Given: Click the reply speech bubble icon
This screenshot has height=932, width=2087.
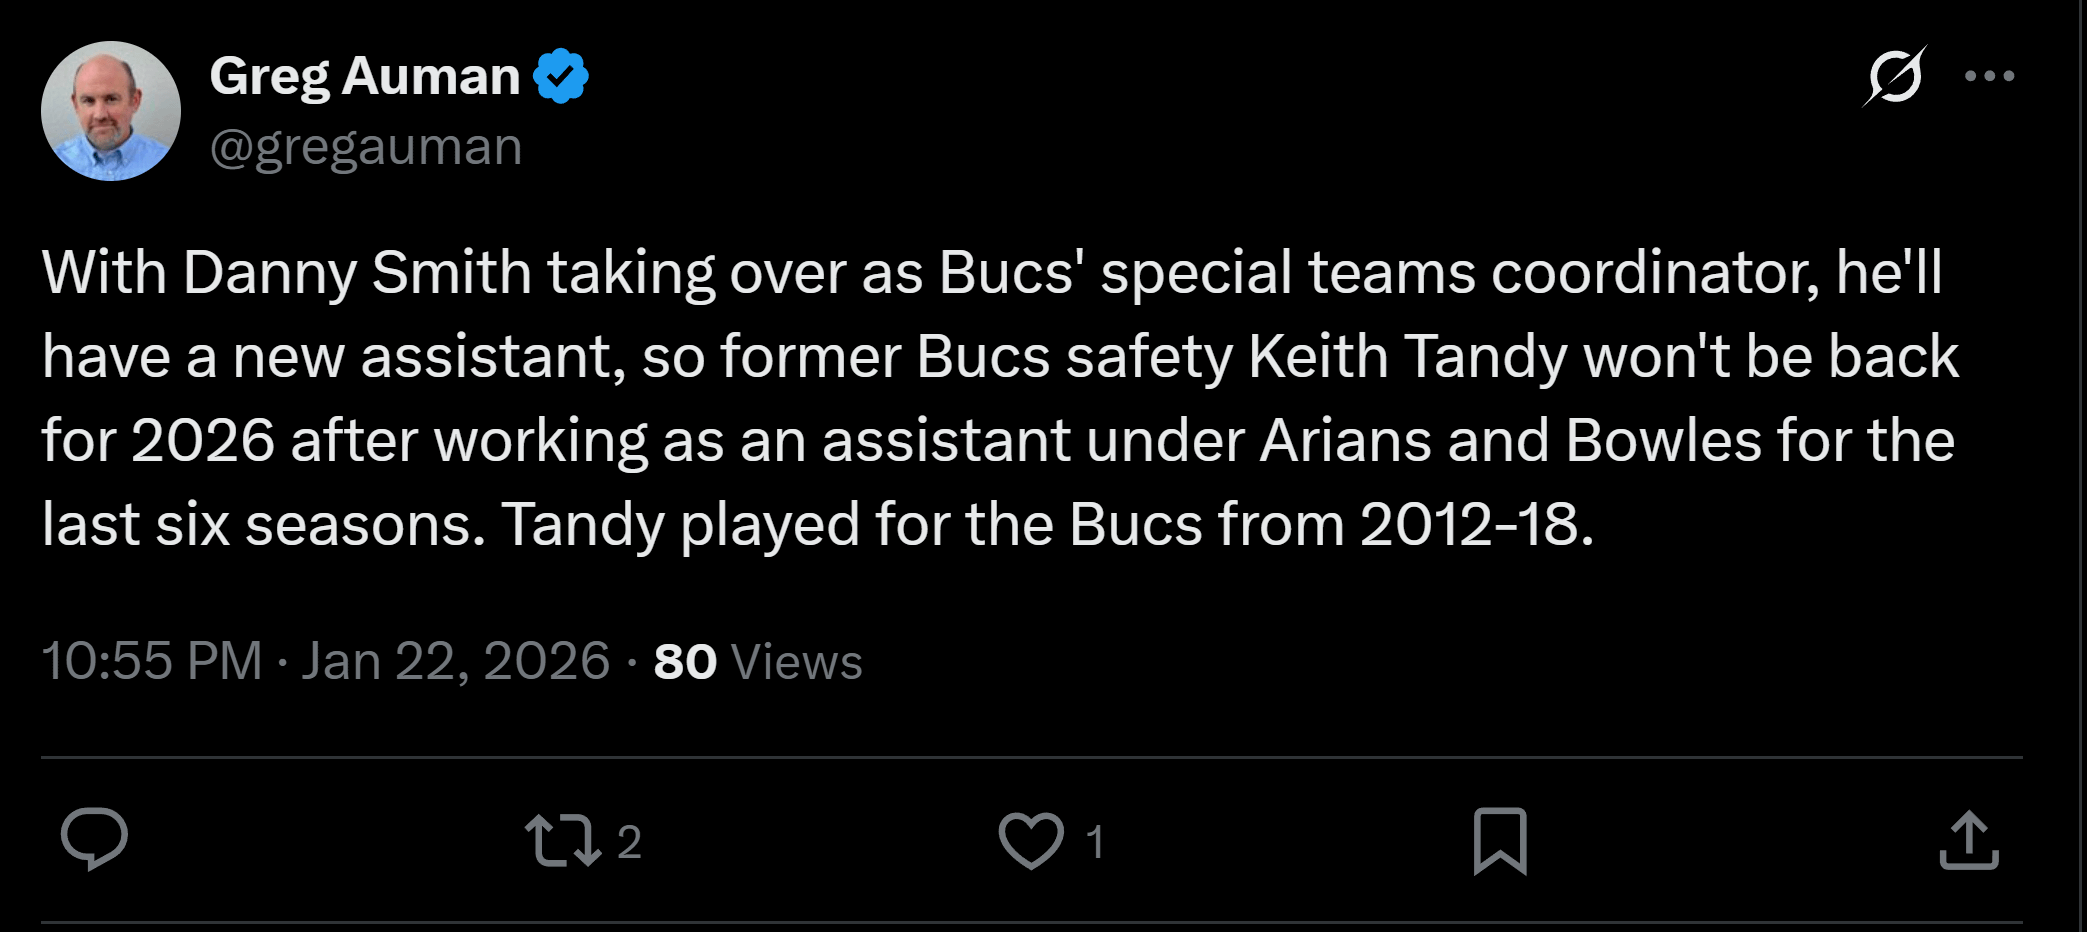Looking at the screenshot, I should [x=94, y=839].
